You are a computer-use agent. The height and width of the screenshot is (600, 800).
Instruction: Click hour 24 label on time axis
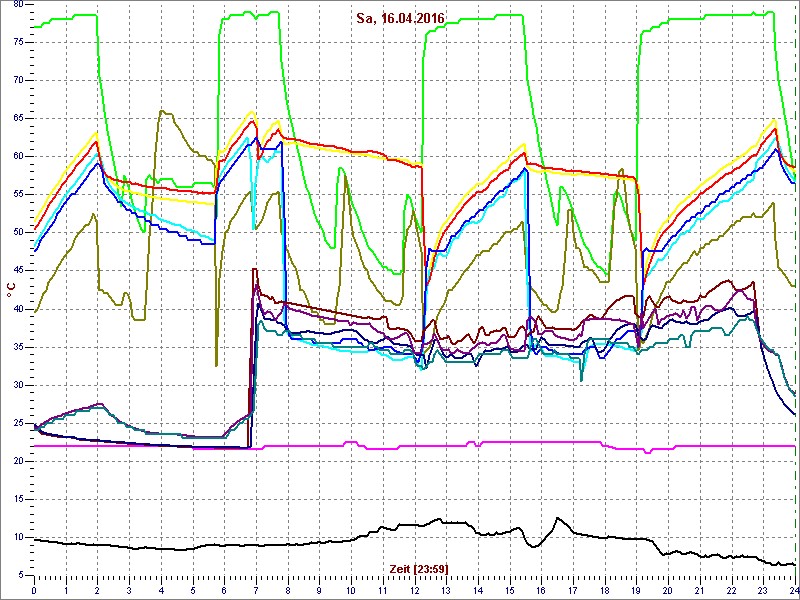tap(793, 591)
